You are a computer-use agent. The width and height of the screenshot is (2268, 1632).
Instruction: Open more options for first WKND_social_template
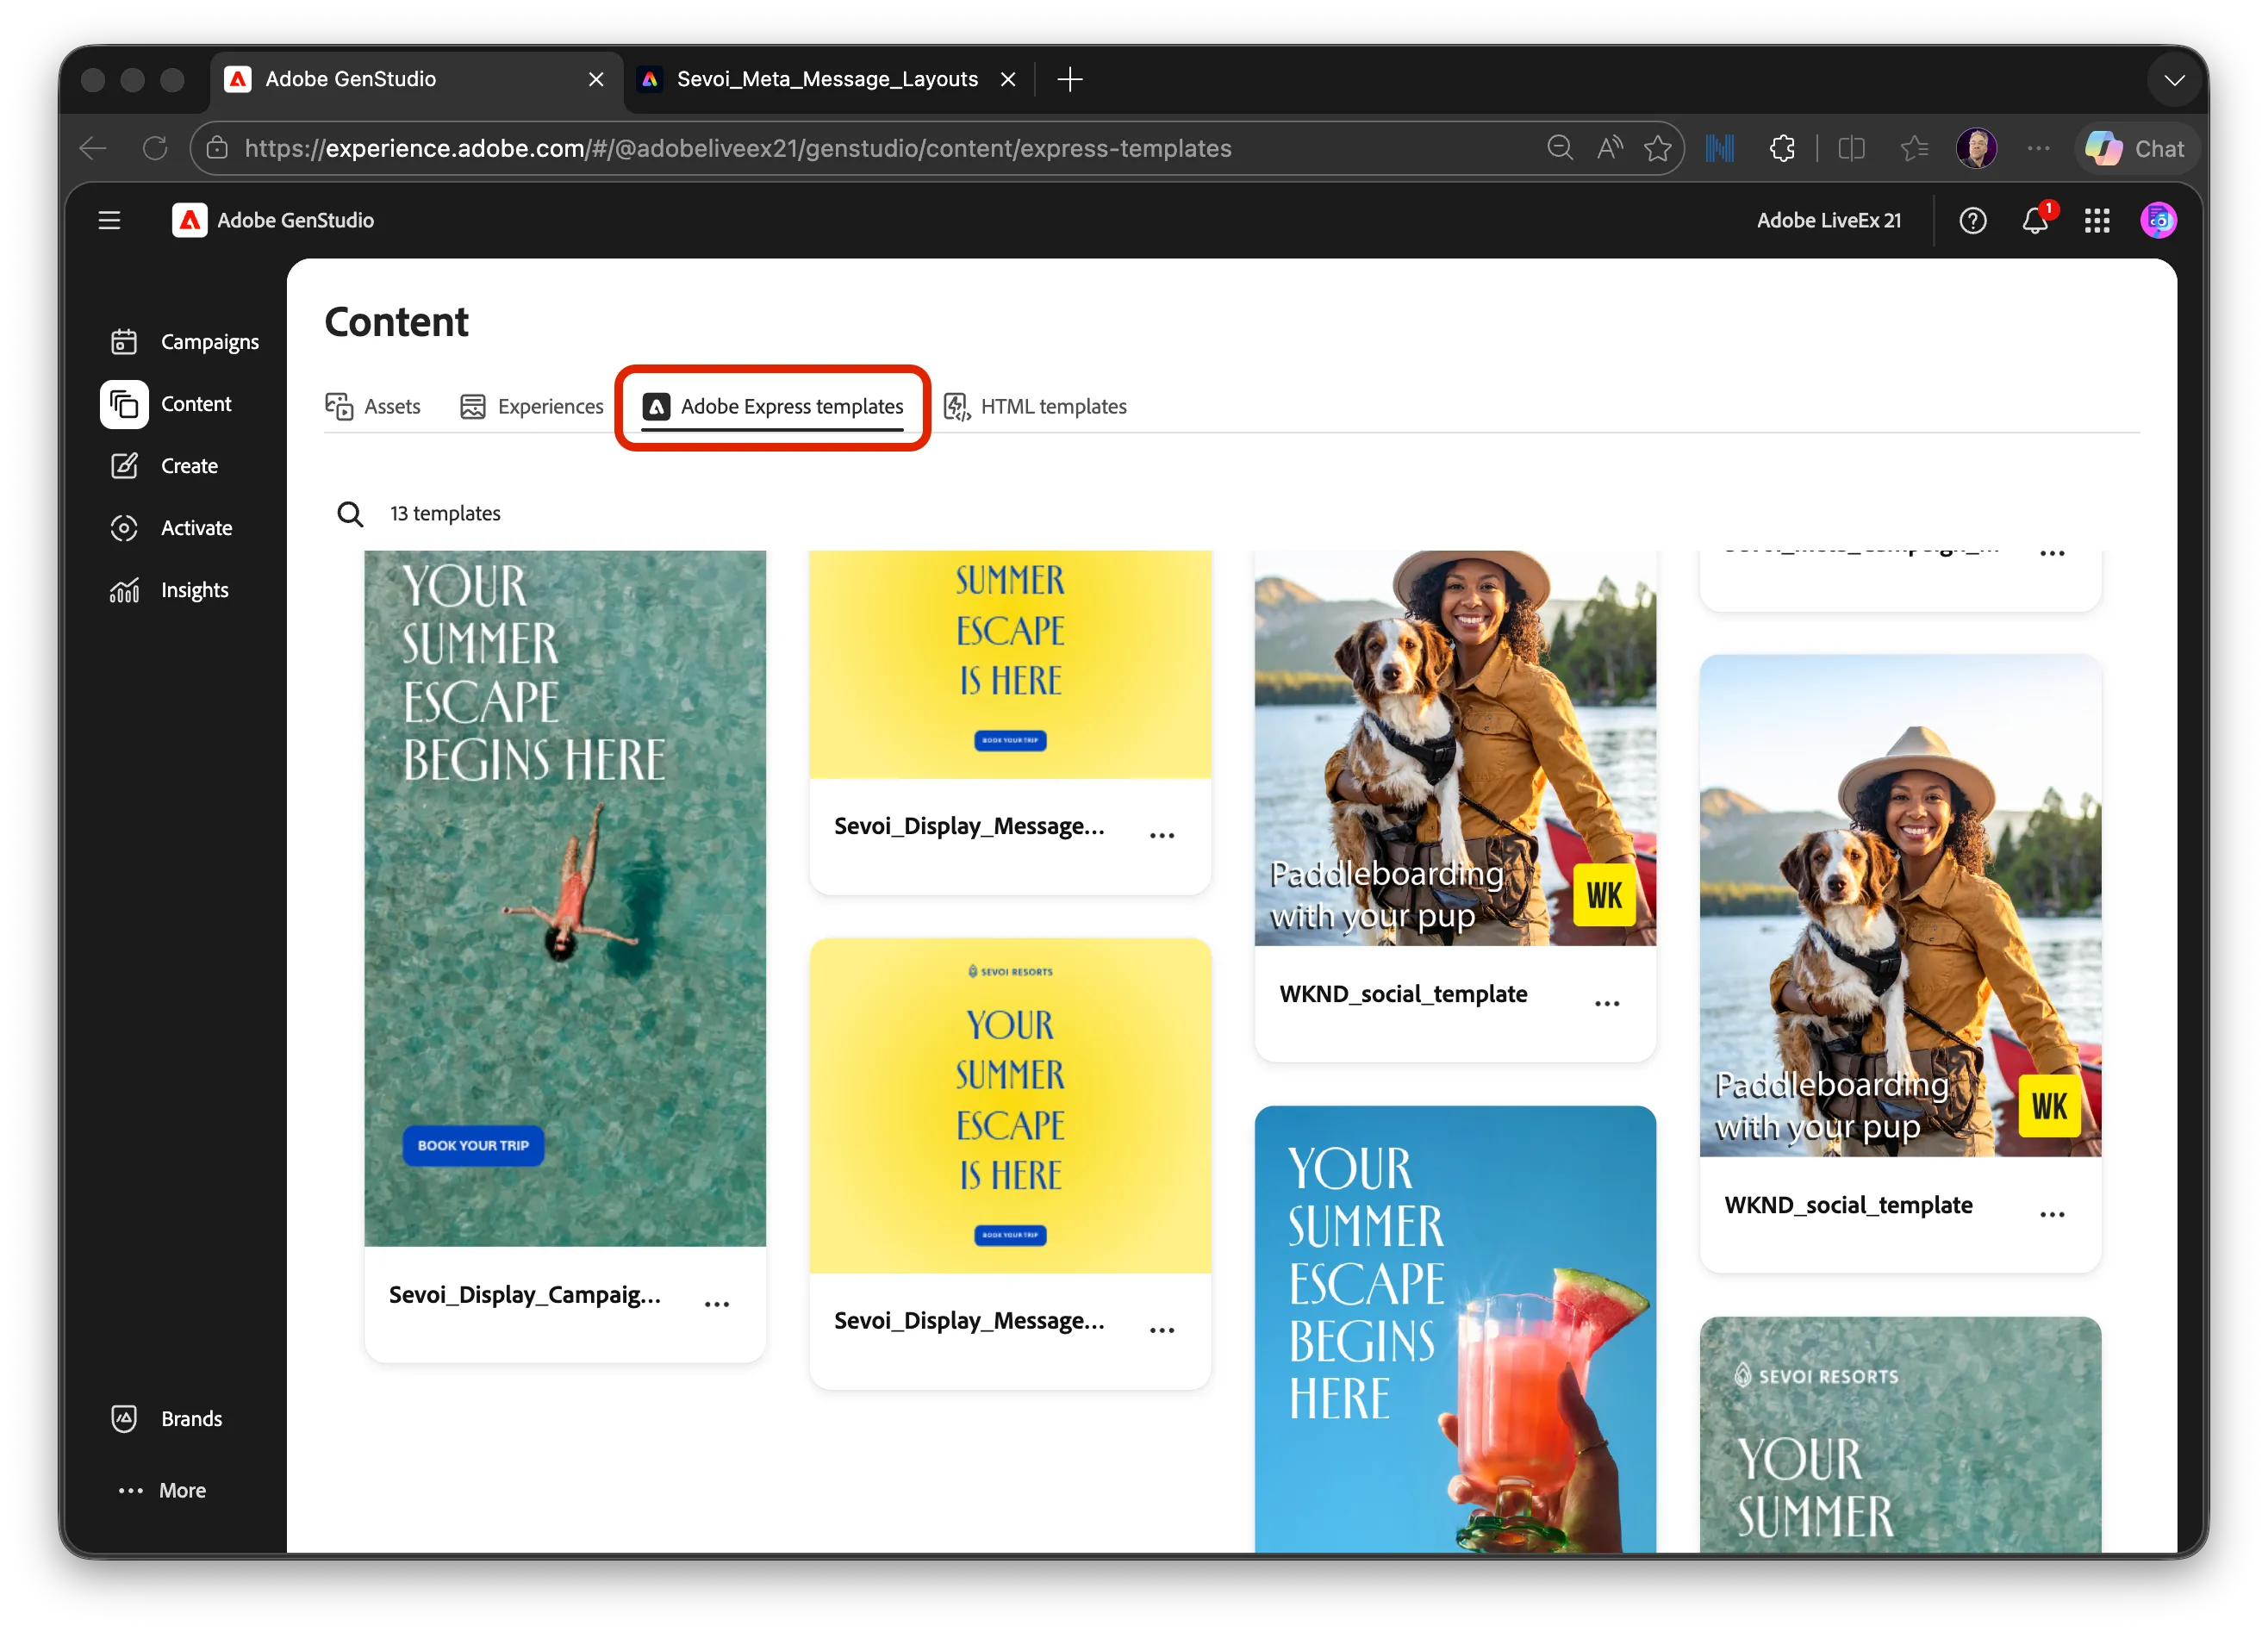1607,1003
